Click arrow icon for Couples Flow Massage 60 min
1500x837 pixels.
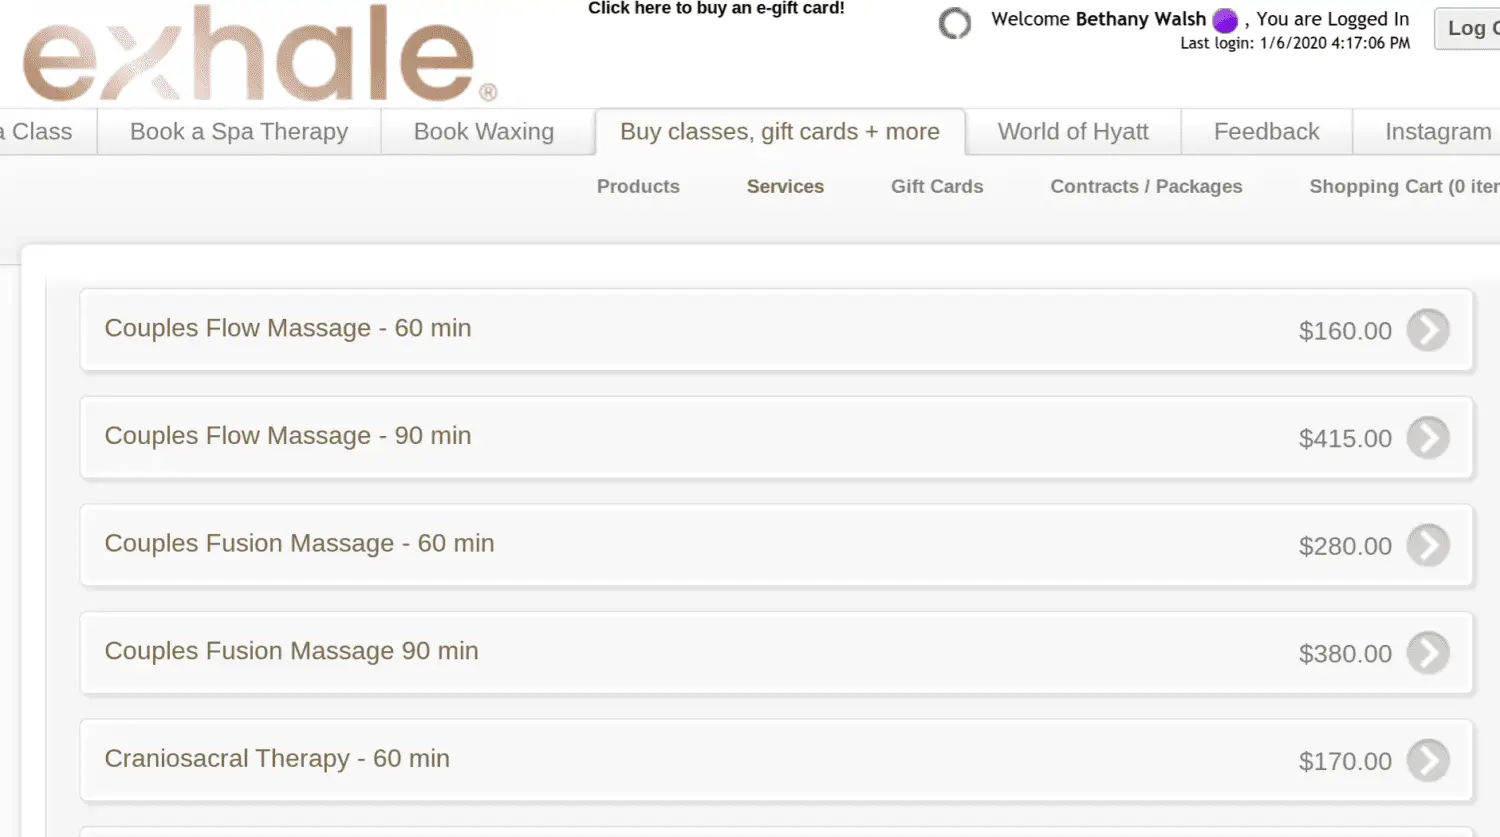pos(1427,330)
